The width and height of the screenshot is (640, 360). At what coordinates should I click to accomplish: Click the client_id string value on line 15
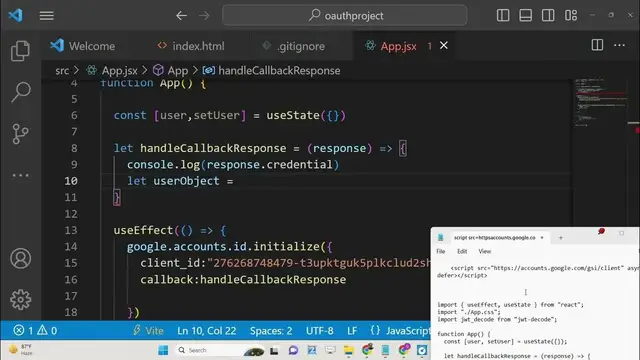(x=319, y=263)
